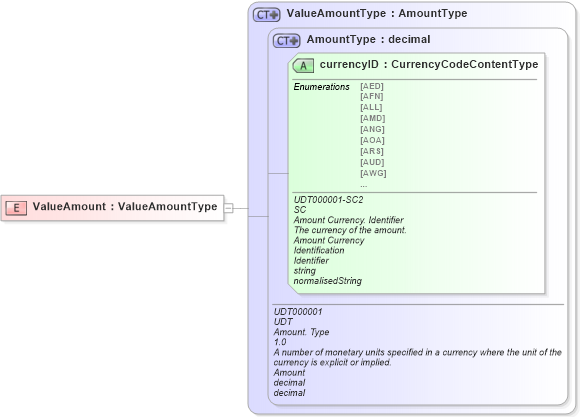Click the Amount Currency. Identifier annotation
Screen dimensions: 580x417
pos(348,220)
